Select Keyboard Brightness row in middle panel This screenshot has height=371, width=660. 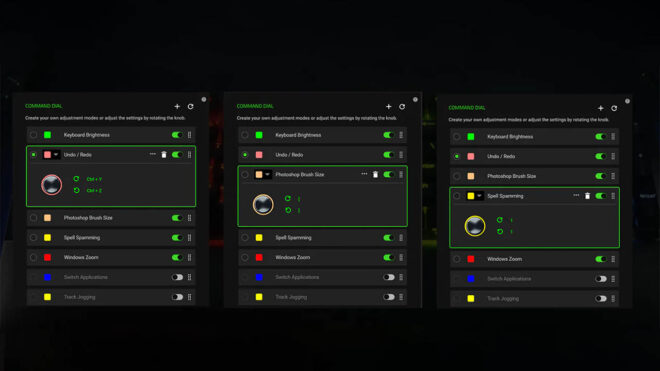click(x=322, y=135)
